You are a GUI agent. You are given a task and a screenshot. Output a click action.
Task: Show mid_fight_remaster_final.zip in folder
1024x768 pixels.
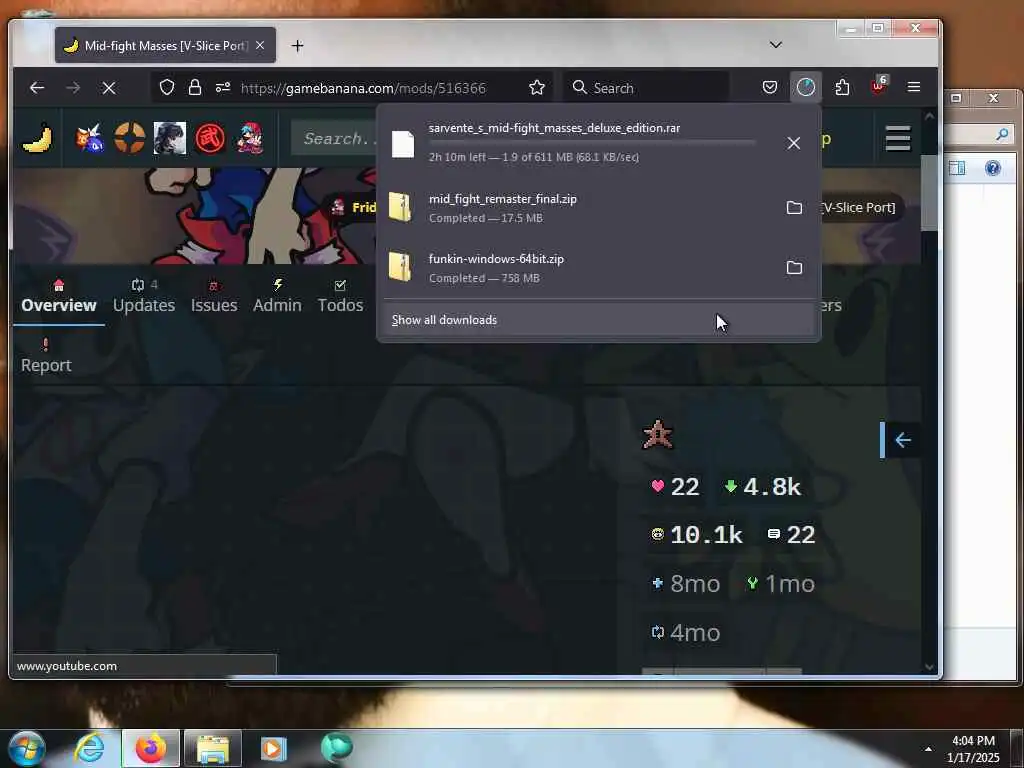[x=794, y=208]
